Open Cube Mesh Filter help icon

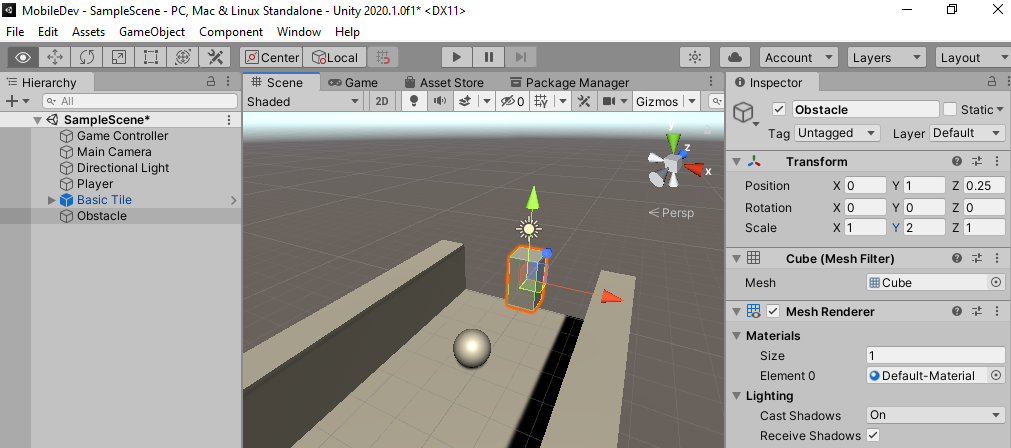point(957,258)
